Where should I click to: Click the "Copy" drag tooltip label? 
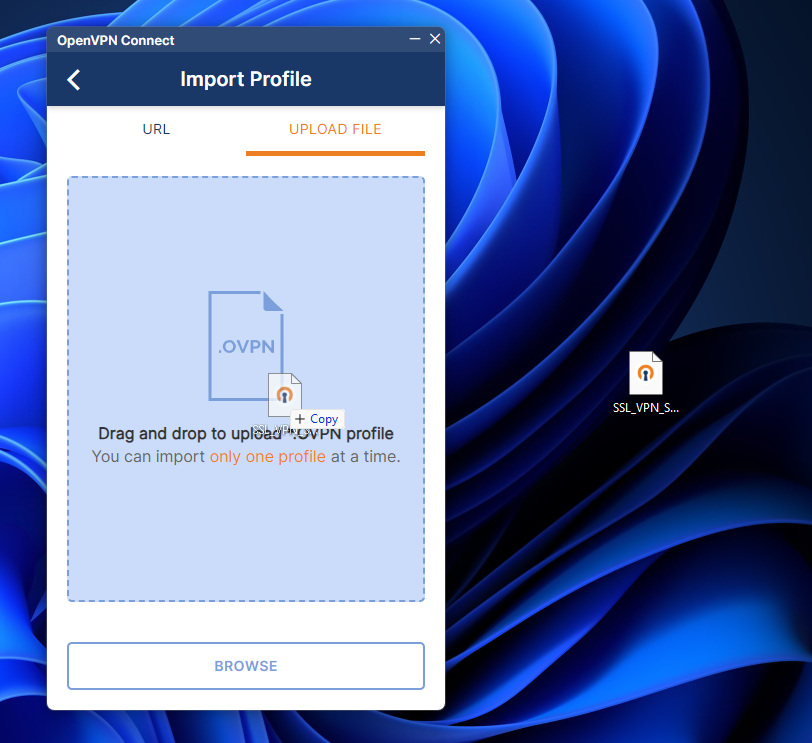point(324,419)
